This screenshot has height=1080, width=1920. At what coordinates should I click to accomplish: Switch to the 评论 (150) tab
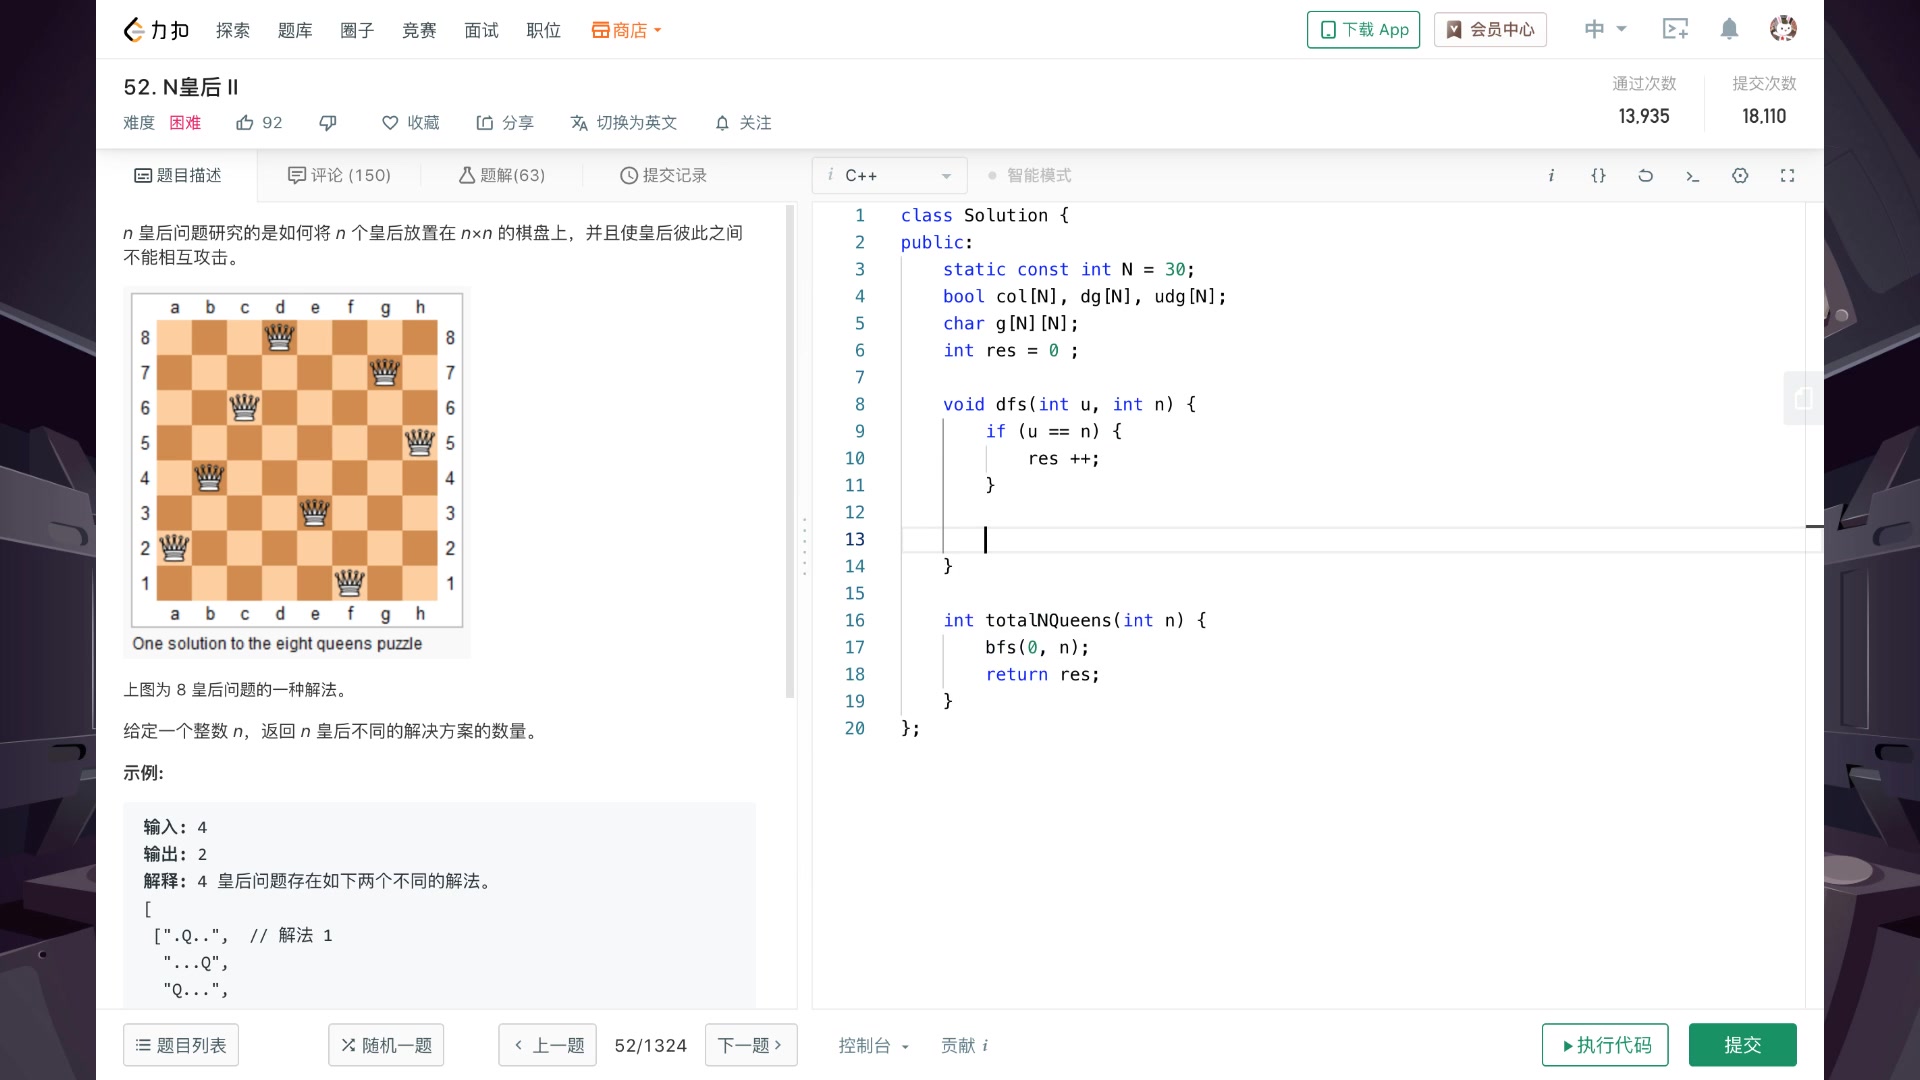pyautogui.click(x=340, y=175)
